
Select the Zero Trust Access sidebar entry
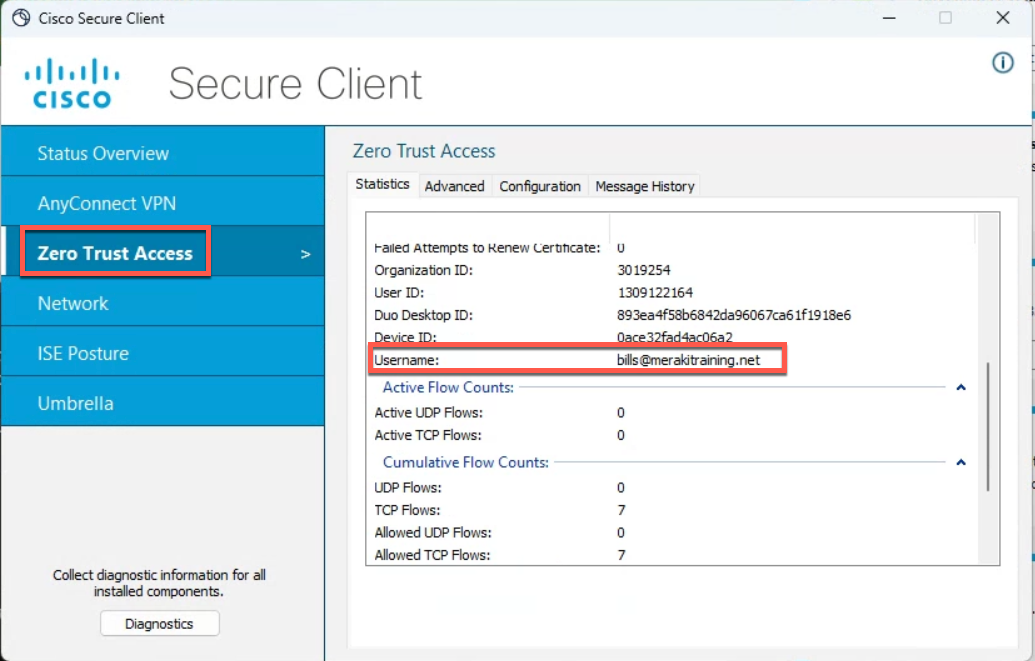pyautogui.click(x=113, y=253)
